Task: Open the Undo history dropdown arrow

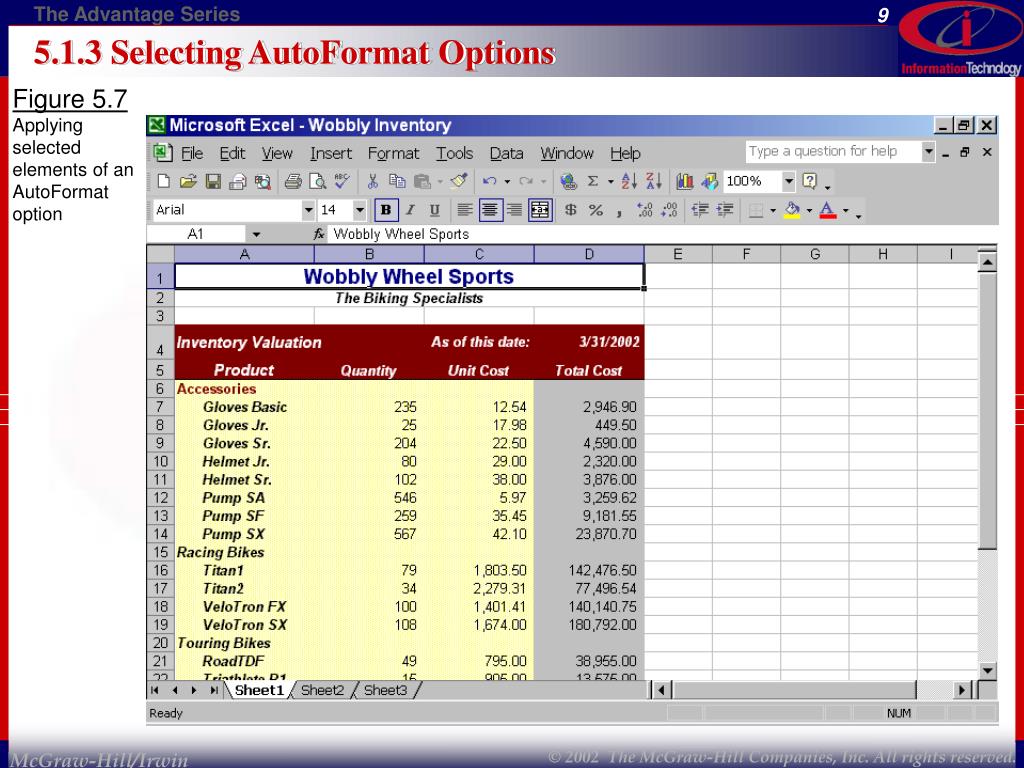Action: [x=507, y=182]
